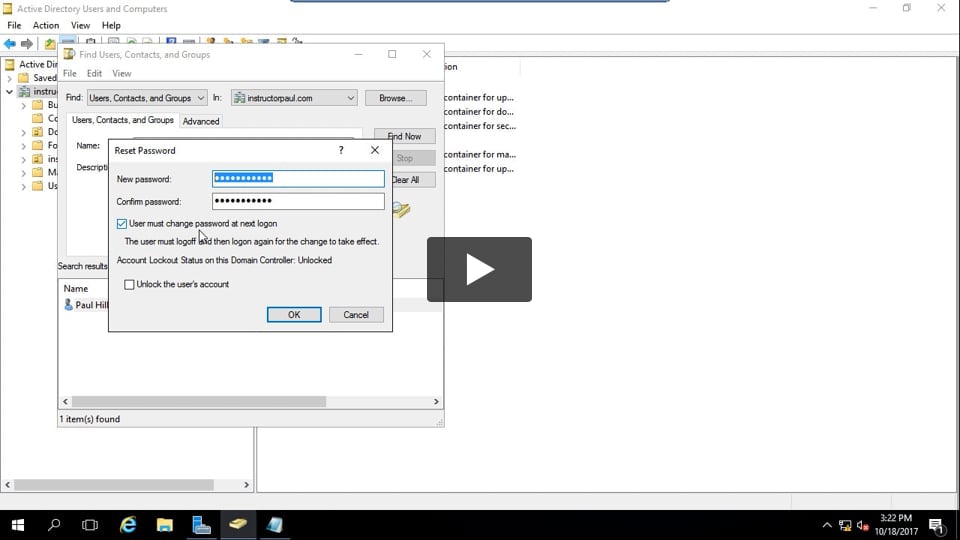
Task: Open Task View on the taskbar
Action: coord(90,525)
